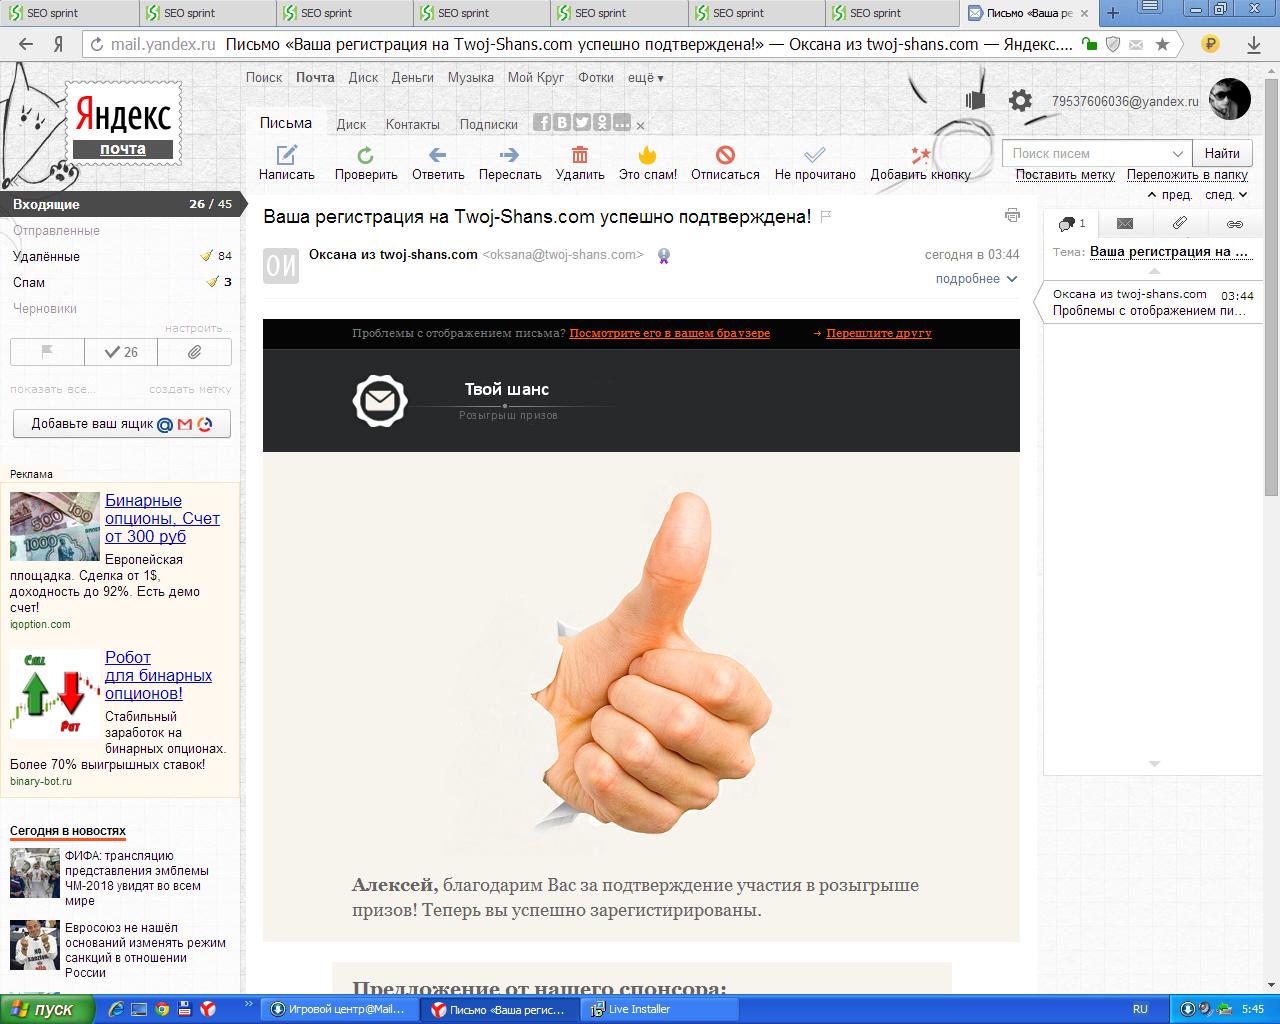Switch to the Подписки tab

pos(489,125)
